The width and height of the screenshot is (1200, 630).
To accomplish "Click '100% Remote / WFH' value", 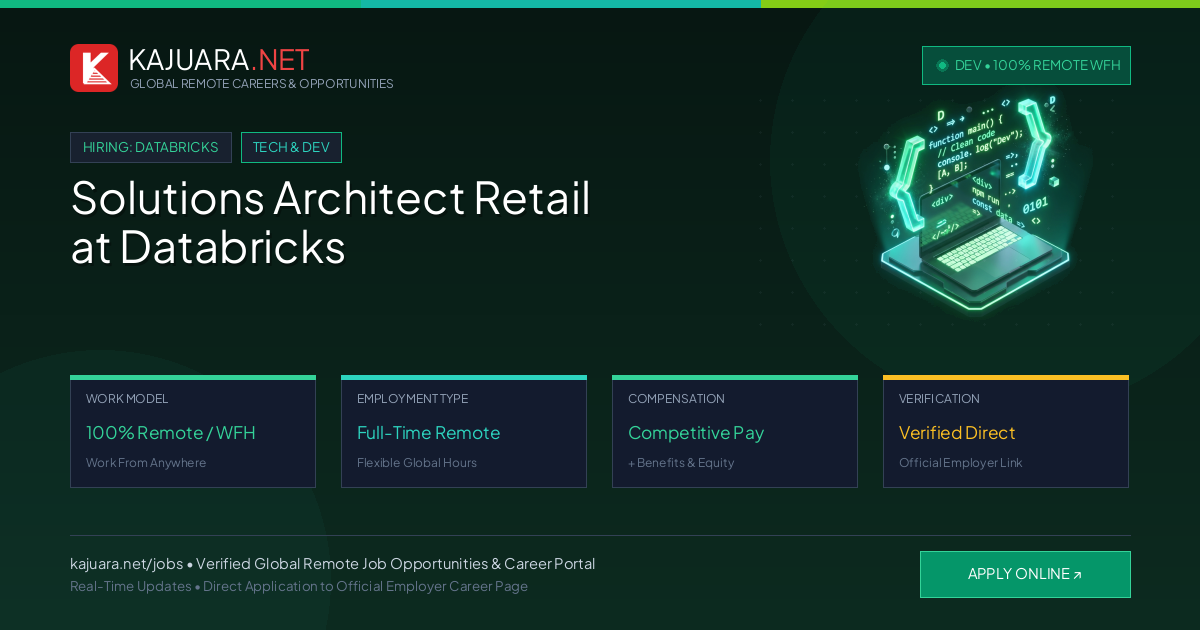I will [171, 433].
